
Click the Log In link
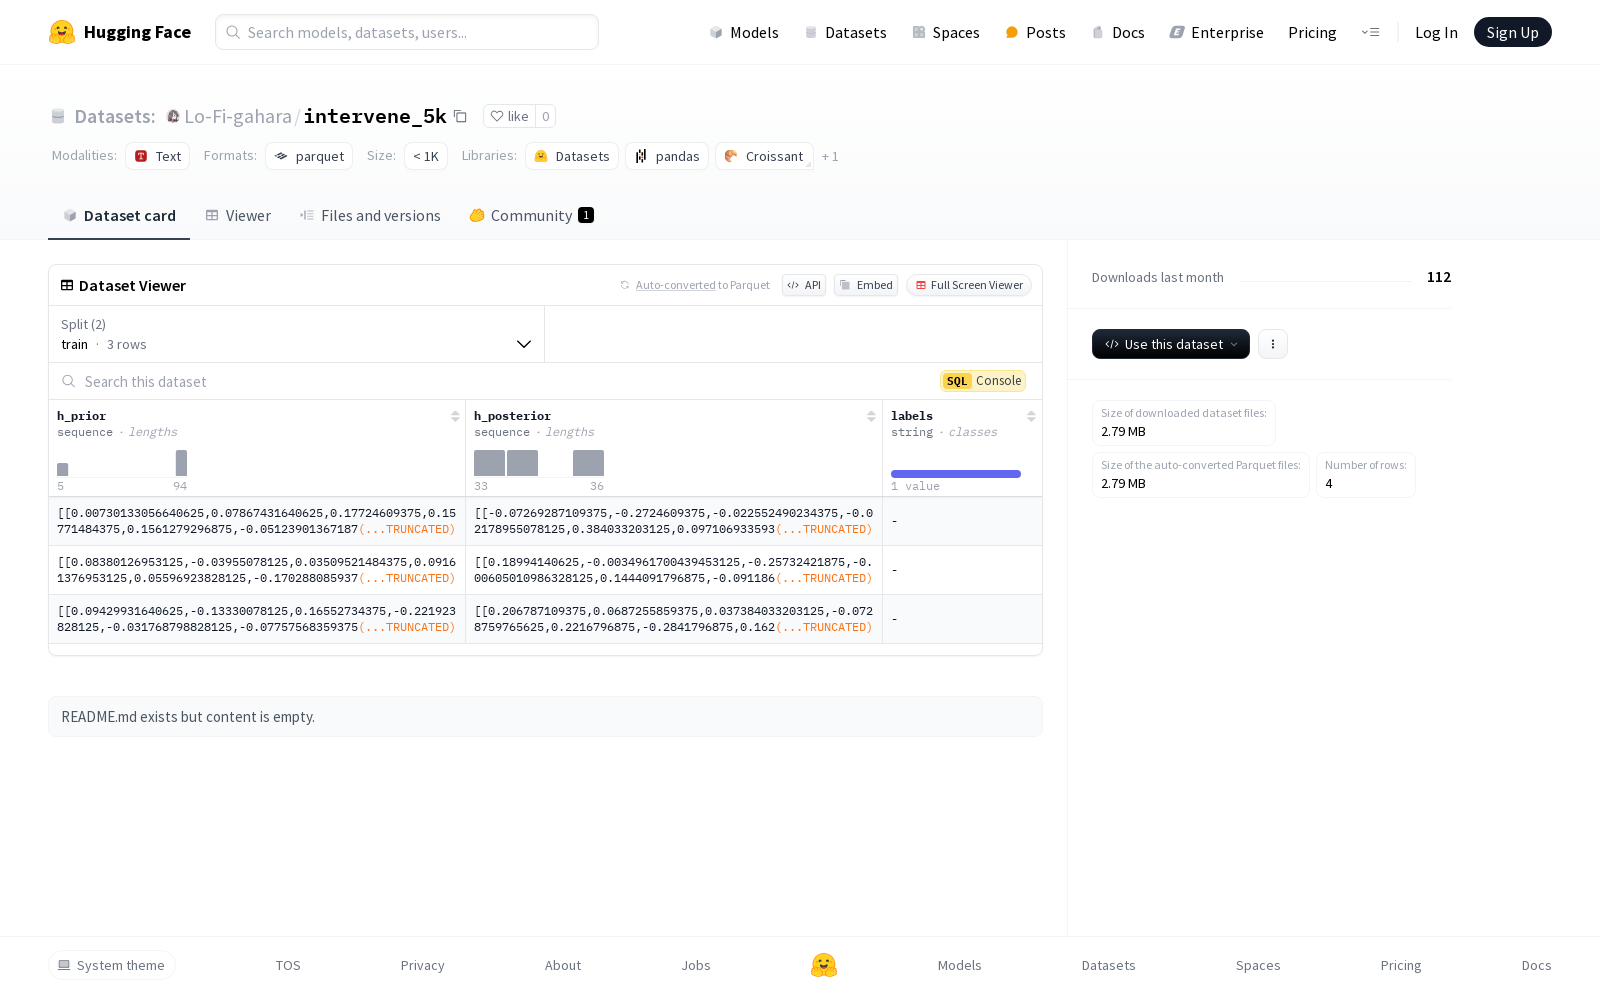1436,32
